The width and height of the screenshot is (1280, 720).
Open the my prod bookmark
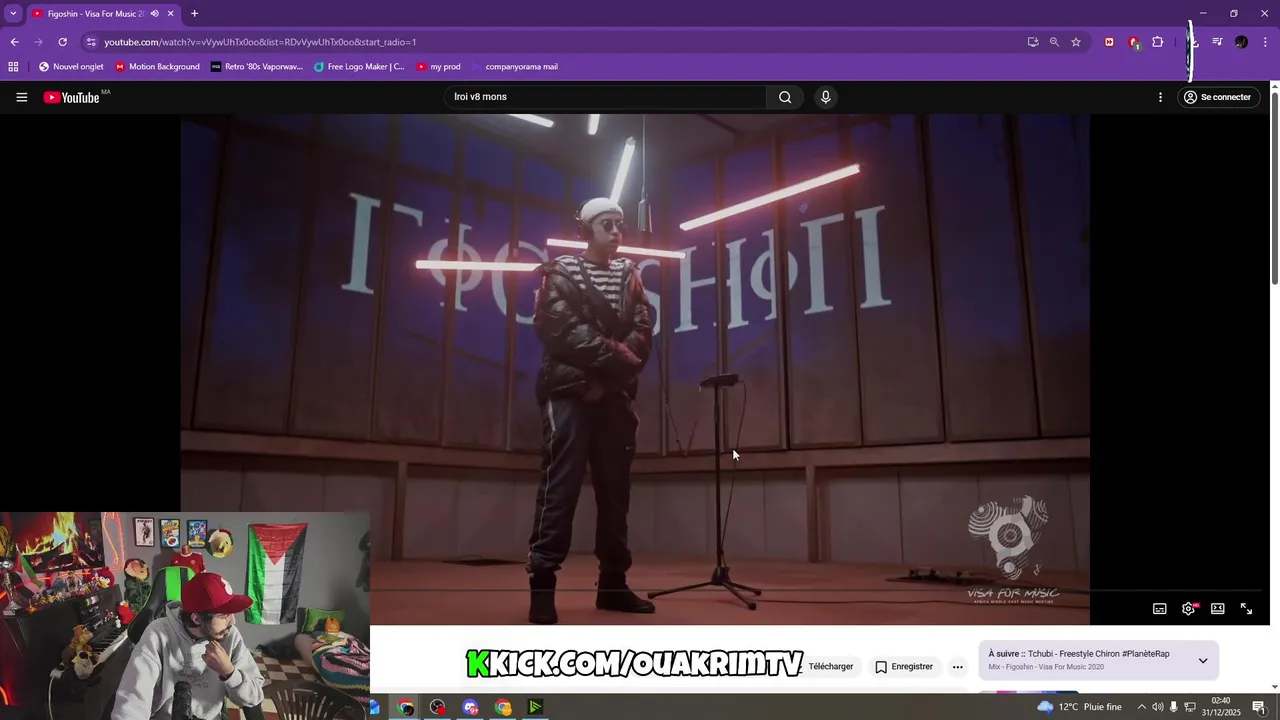pos(439,67)
